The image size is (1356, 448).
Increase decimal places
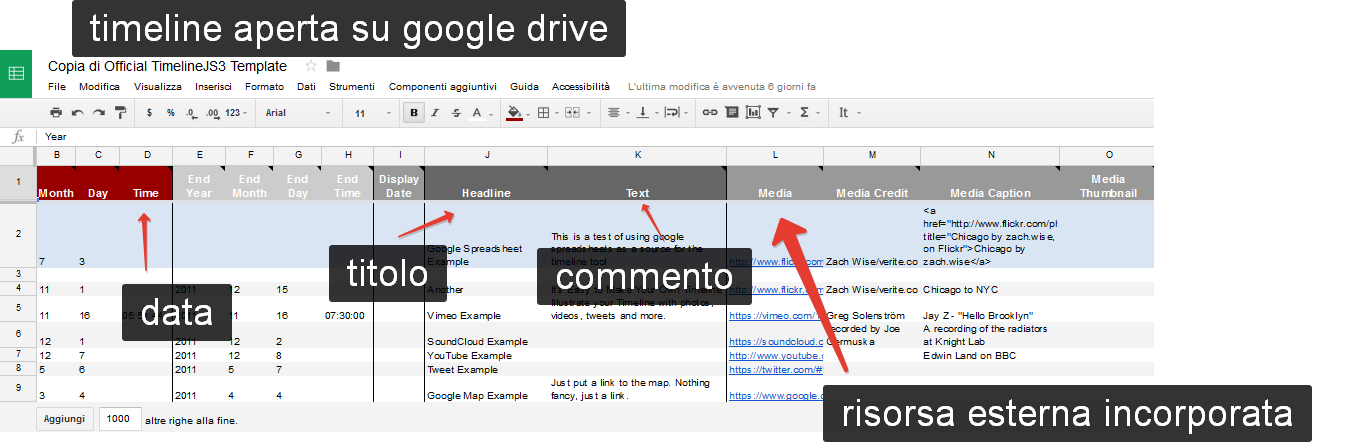(212, 113)
